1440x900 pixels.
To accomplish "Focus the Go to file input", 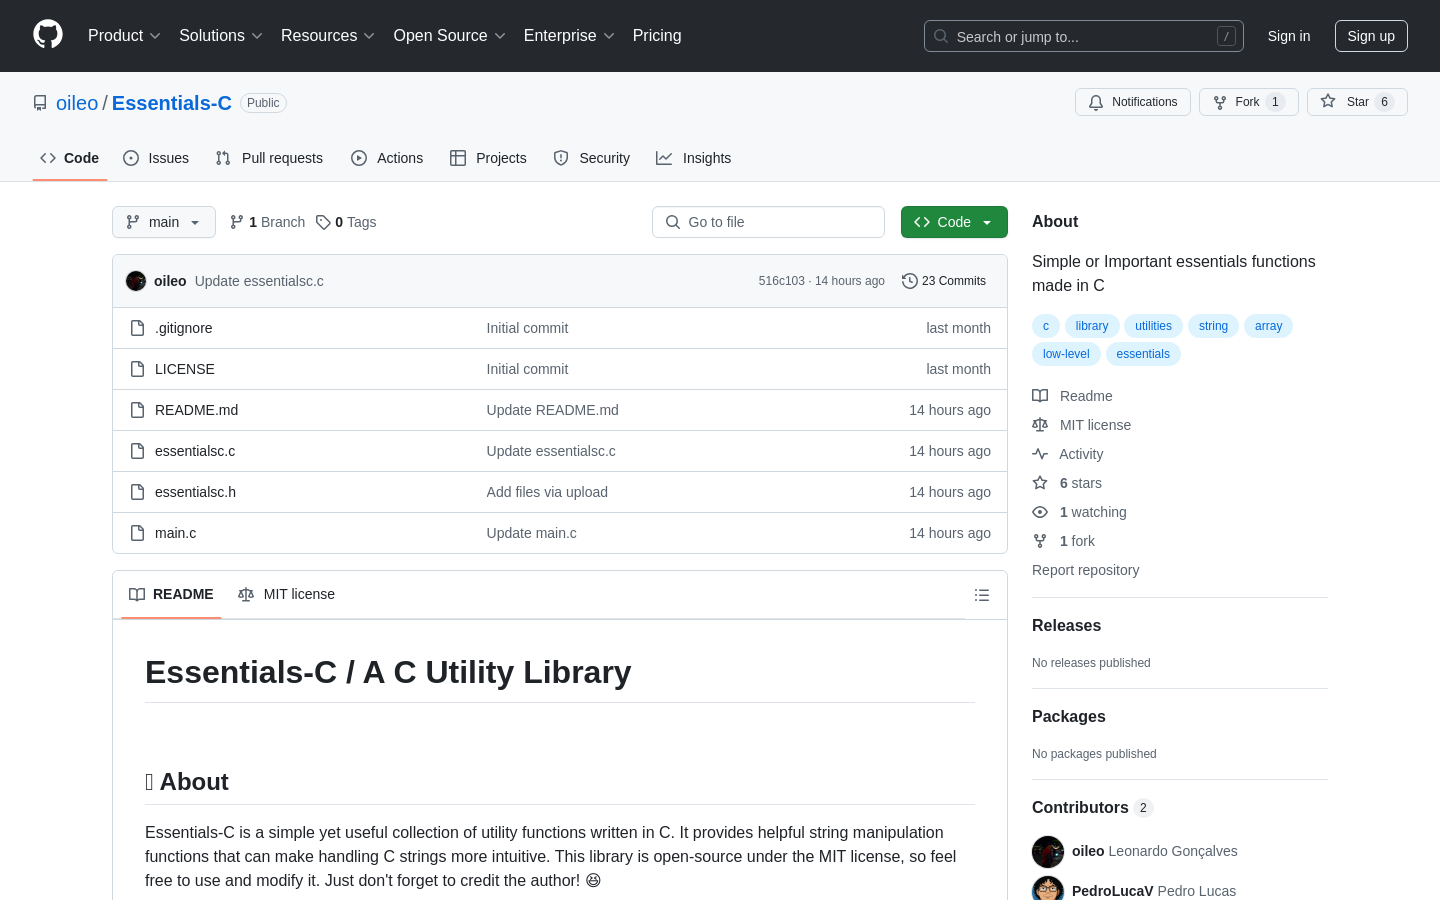I will (x=768, y=222).
